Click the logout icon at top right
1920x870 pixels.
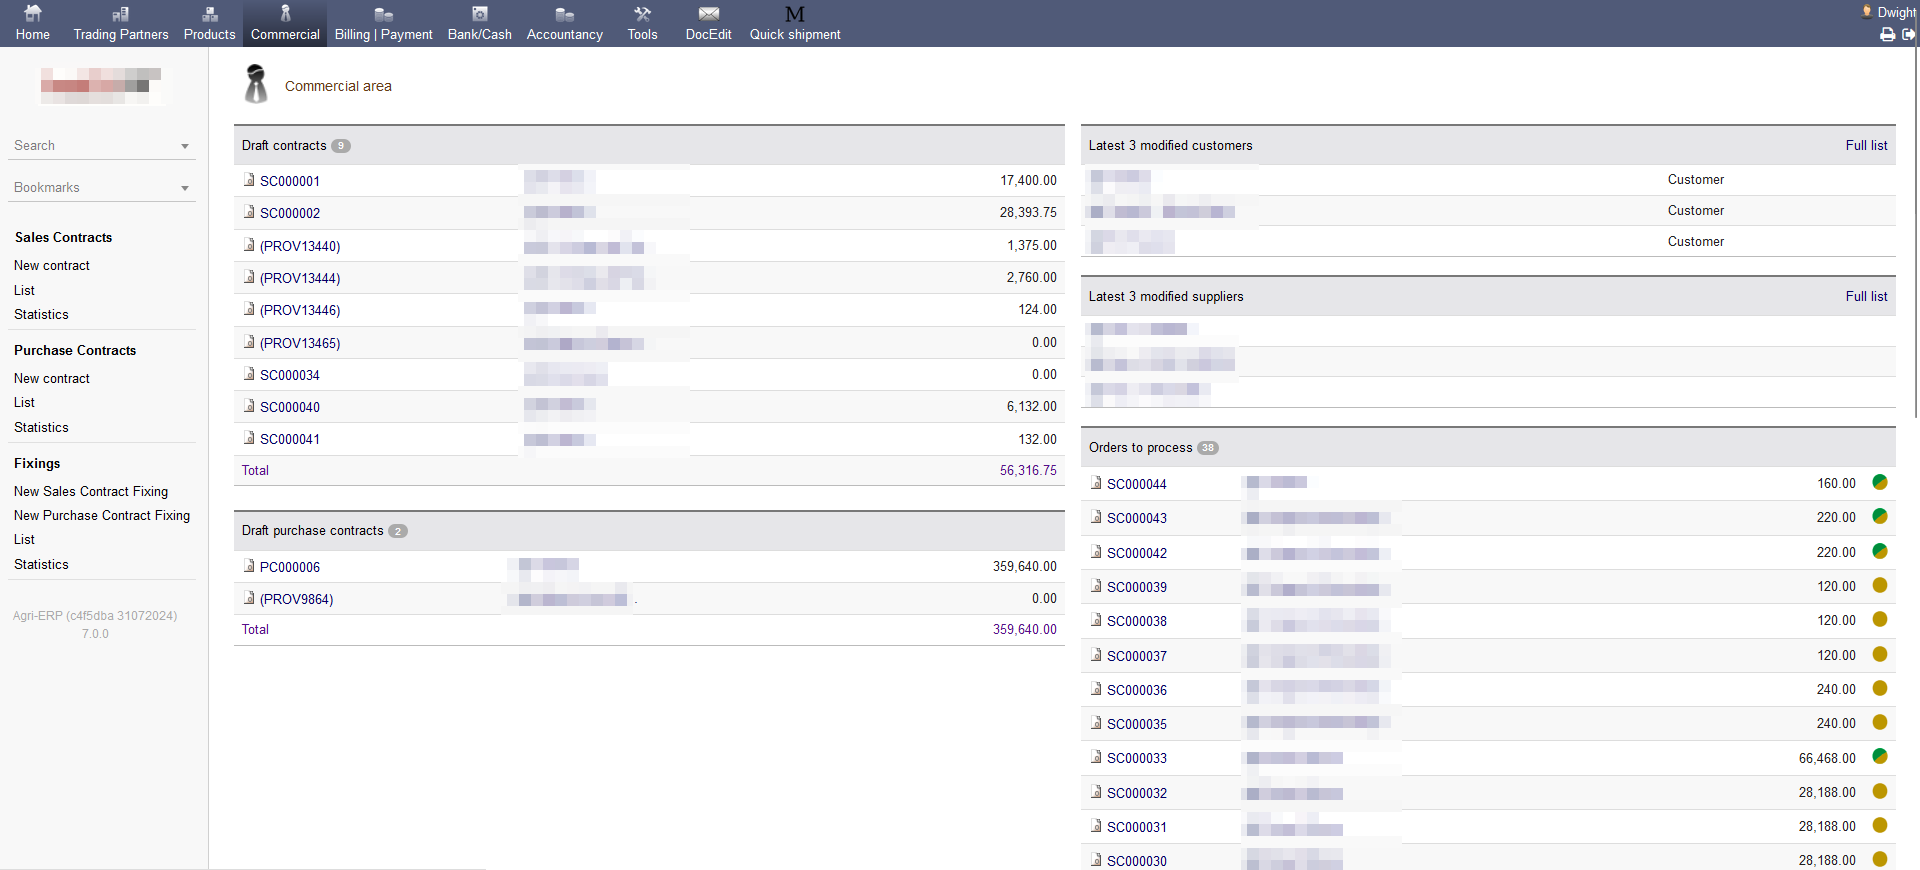(x=1908, y=34)
